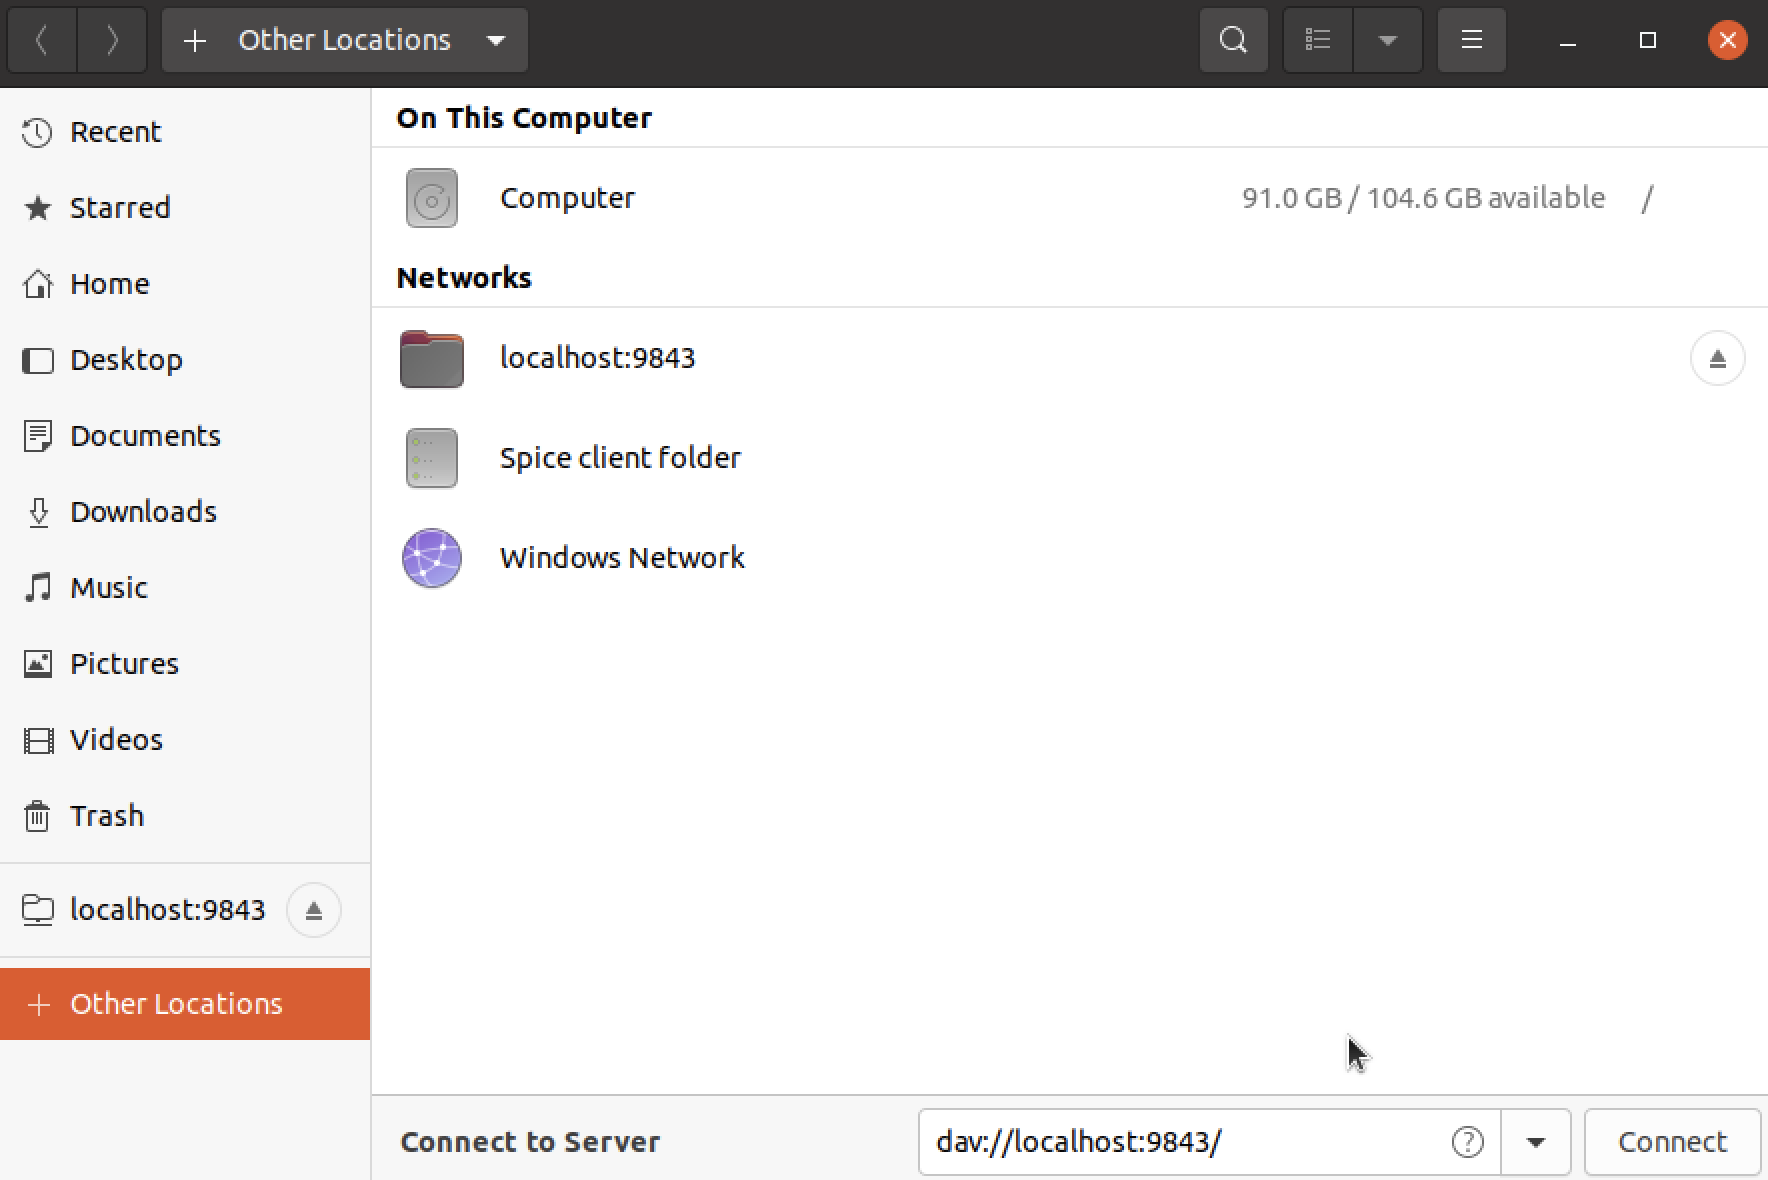This screenshot has height=1180, width=1768.
Task: Go forward with the right arrow button
Action: [112, 40]
